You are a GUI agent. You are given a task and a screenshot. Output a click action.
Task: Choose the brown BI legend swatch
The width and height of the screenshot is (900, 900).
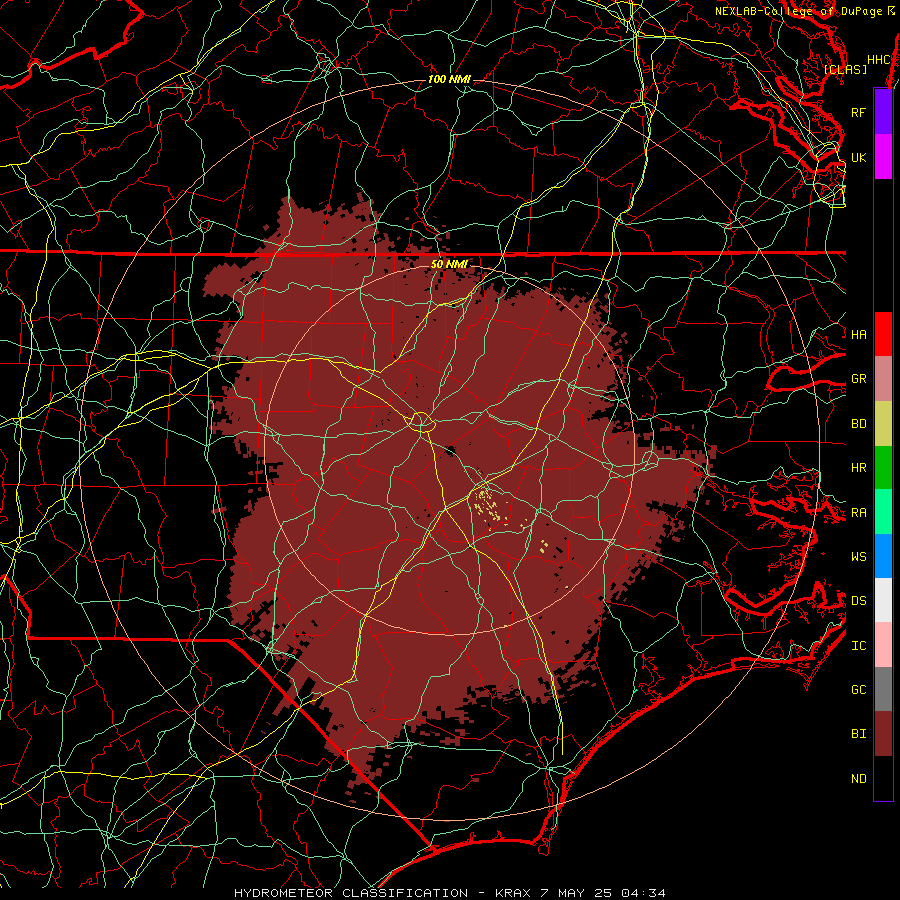tap(883, 734)
